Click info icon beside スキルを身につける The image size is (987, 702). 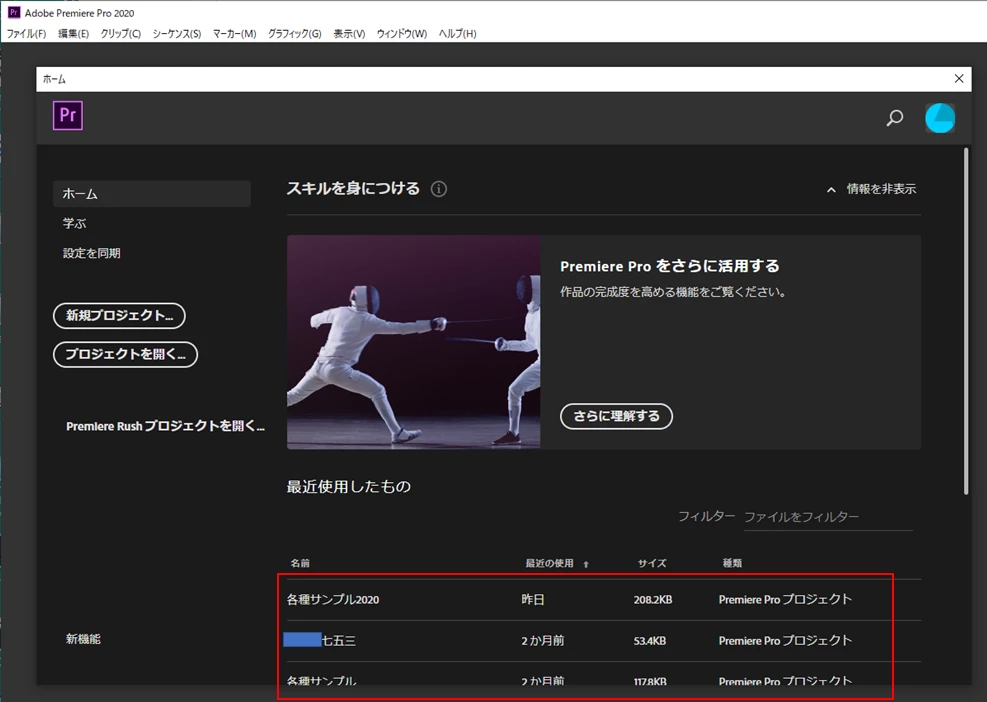[439, 189]
